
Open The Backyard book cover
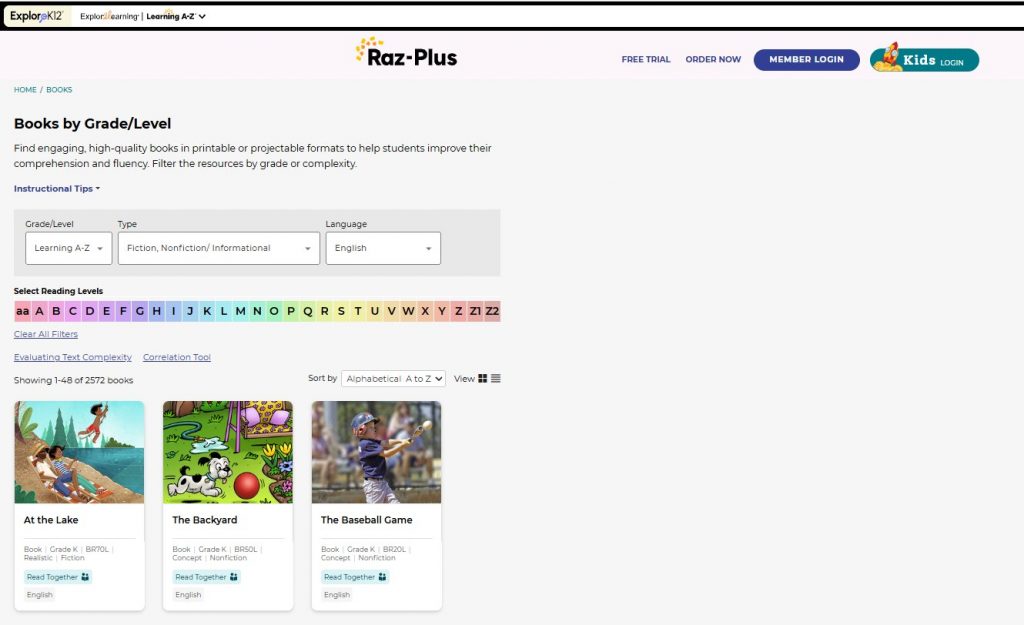coord(228,452)
